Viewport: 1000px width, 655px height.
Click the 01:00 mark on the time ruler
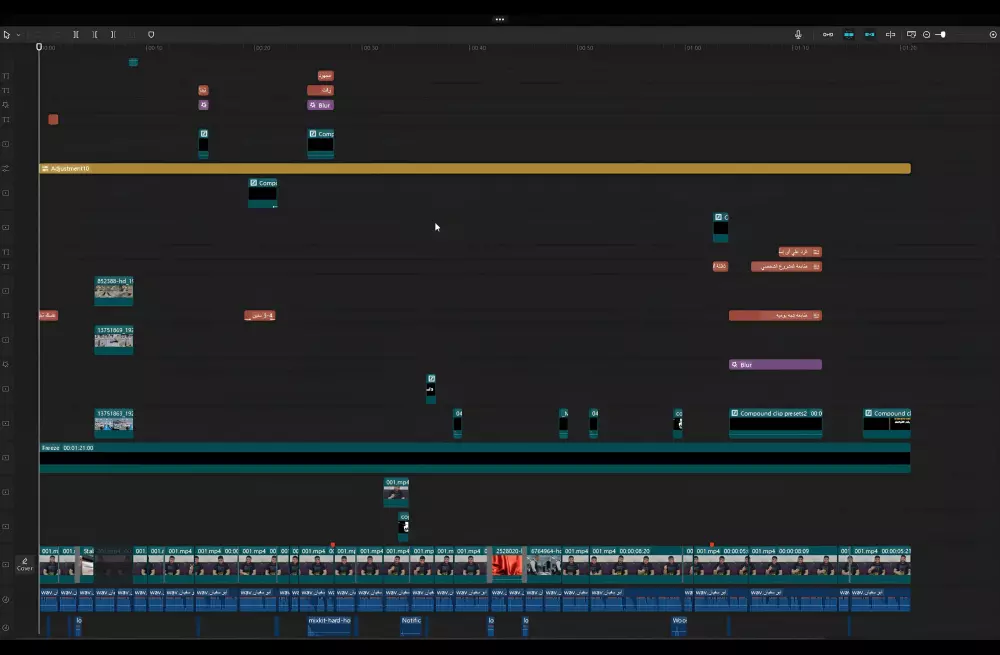pyautogui.click(x=693, y=48)
